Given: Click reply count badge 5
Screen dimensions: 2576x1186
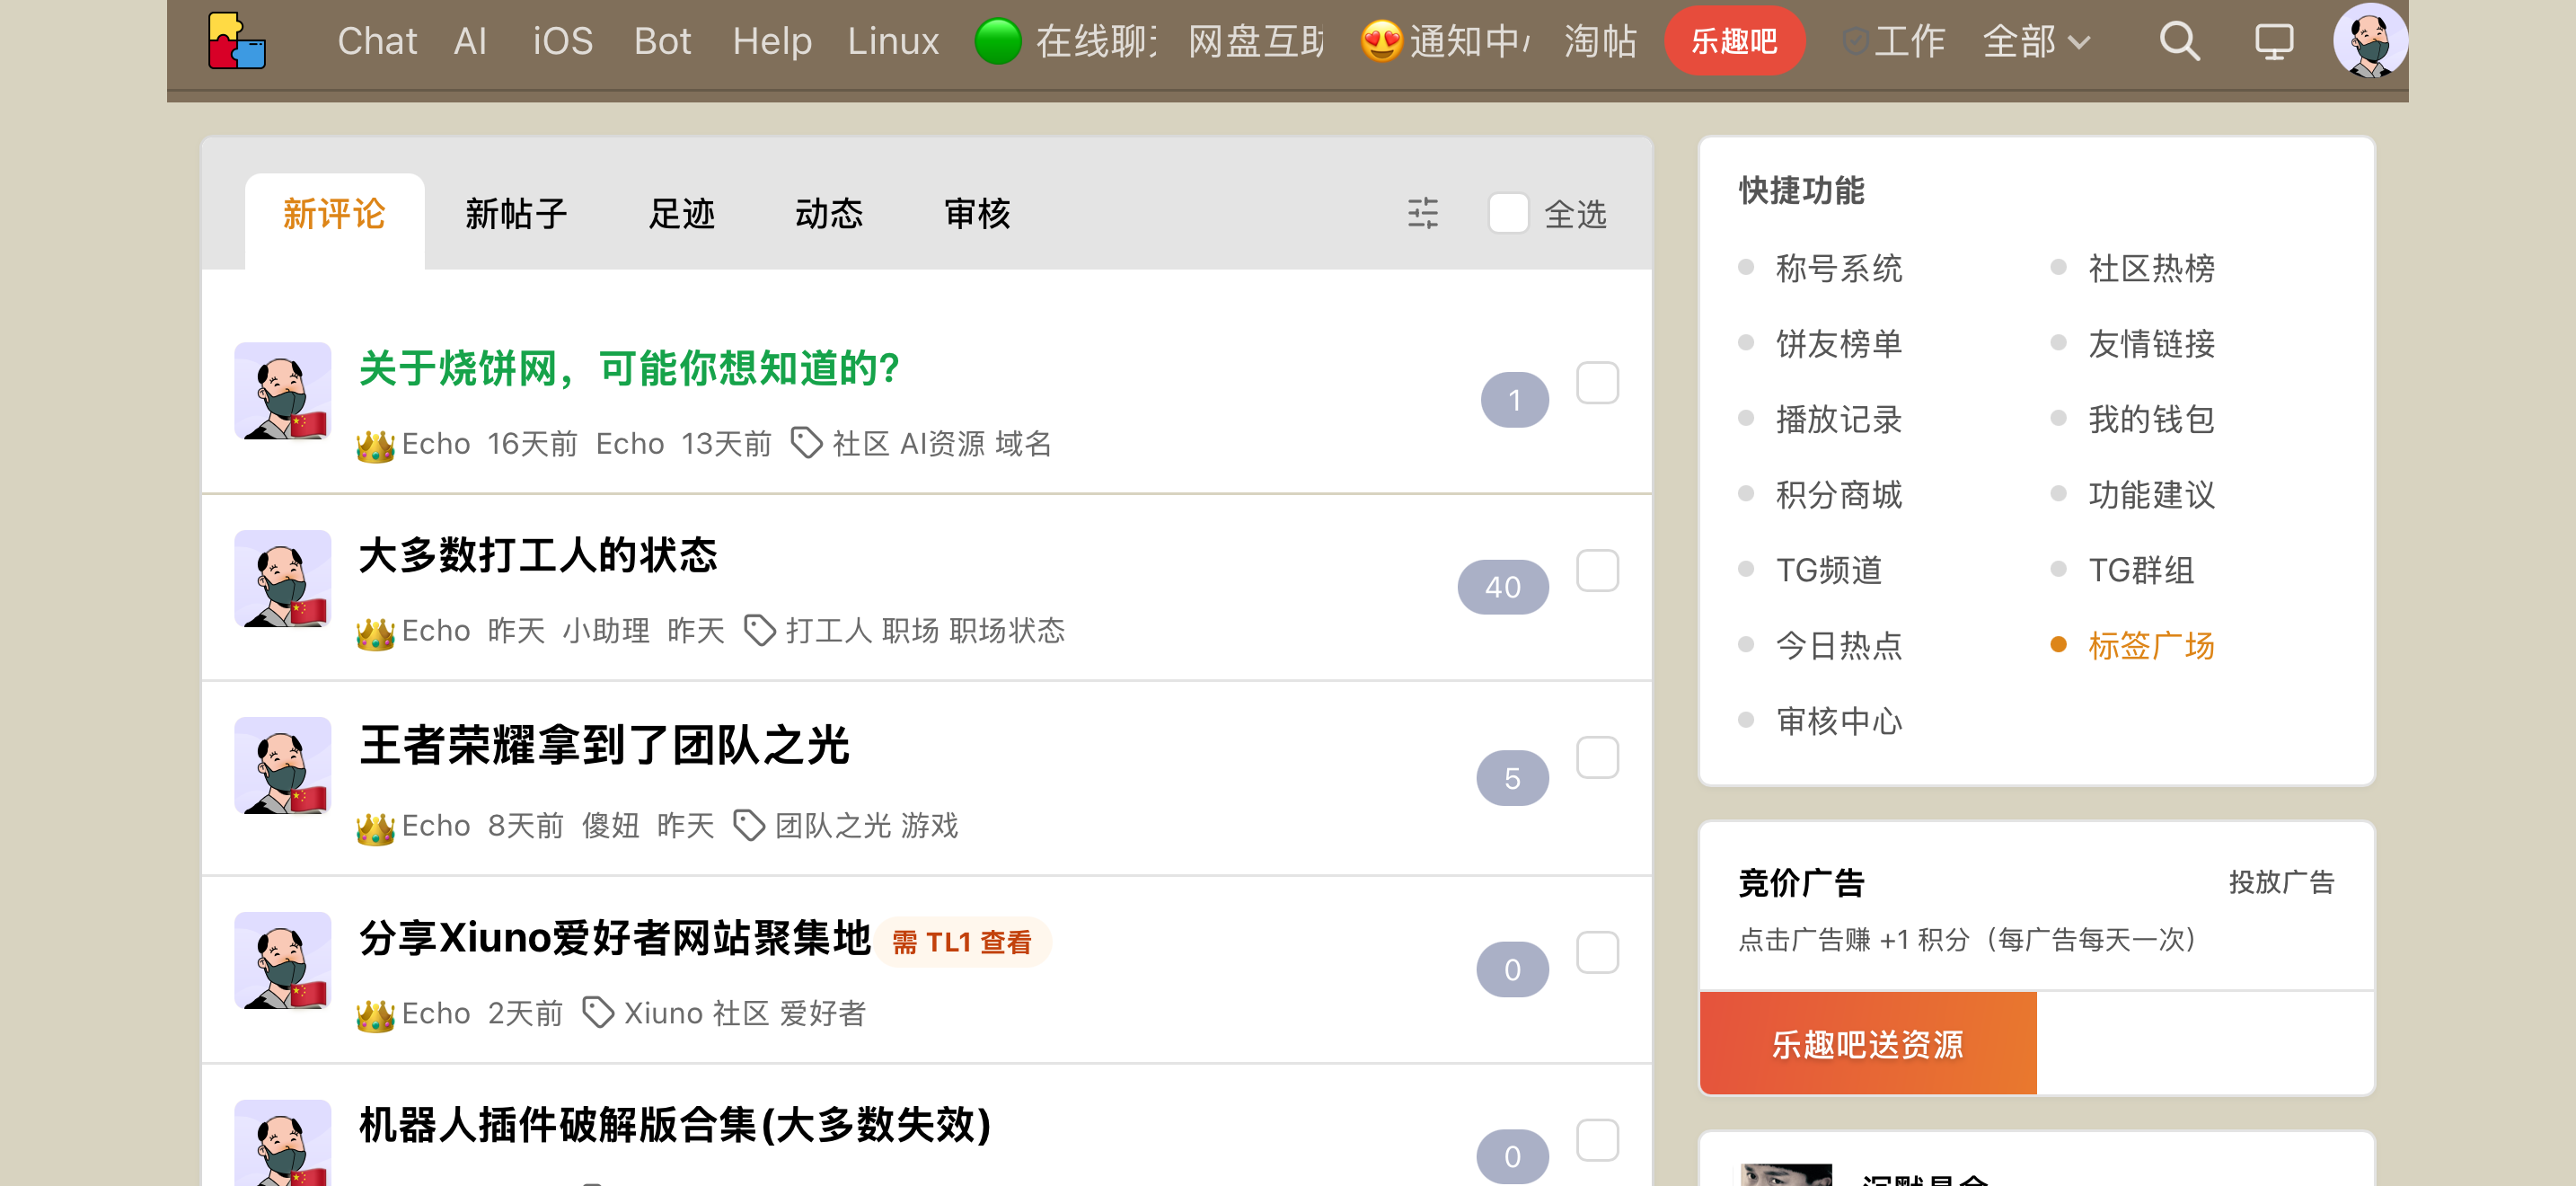Looking at the screenshot, I should (x=1512, y=778).
